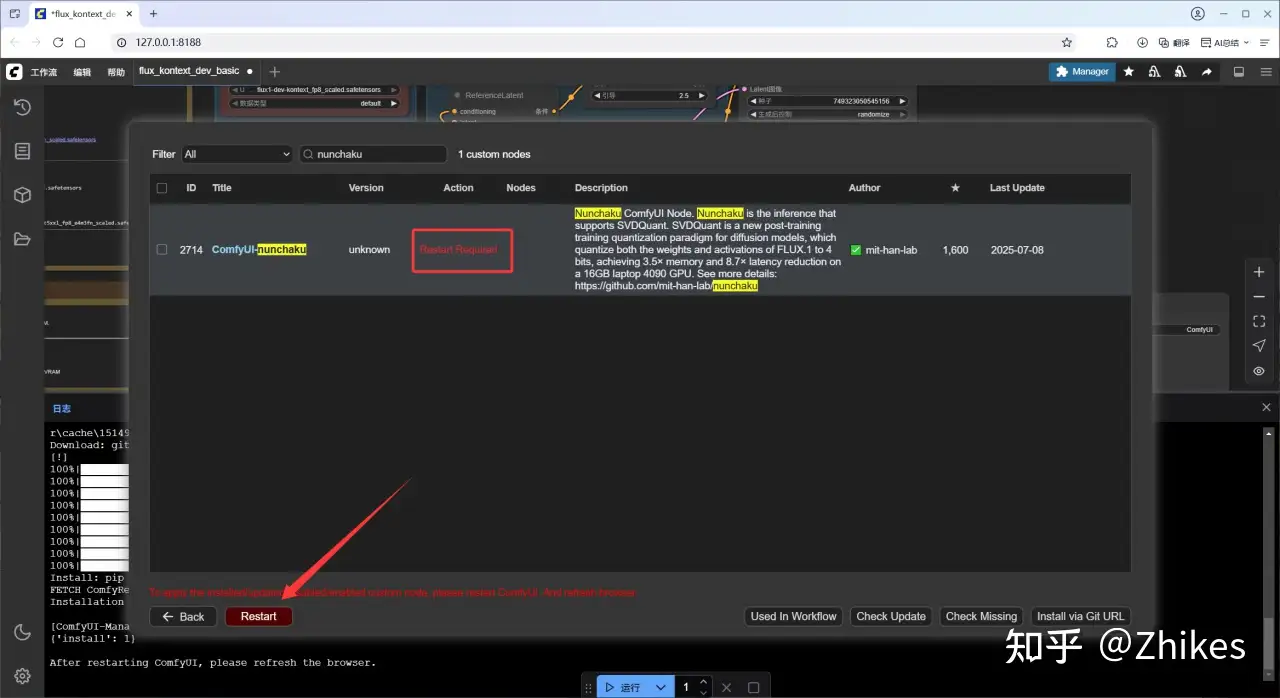Open the default data-type dropdown in node
This screenshot has height=698, width=1280.
(315, 103)
